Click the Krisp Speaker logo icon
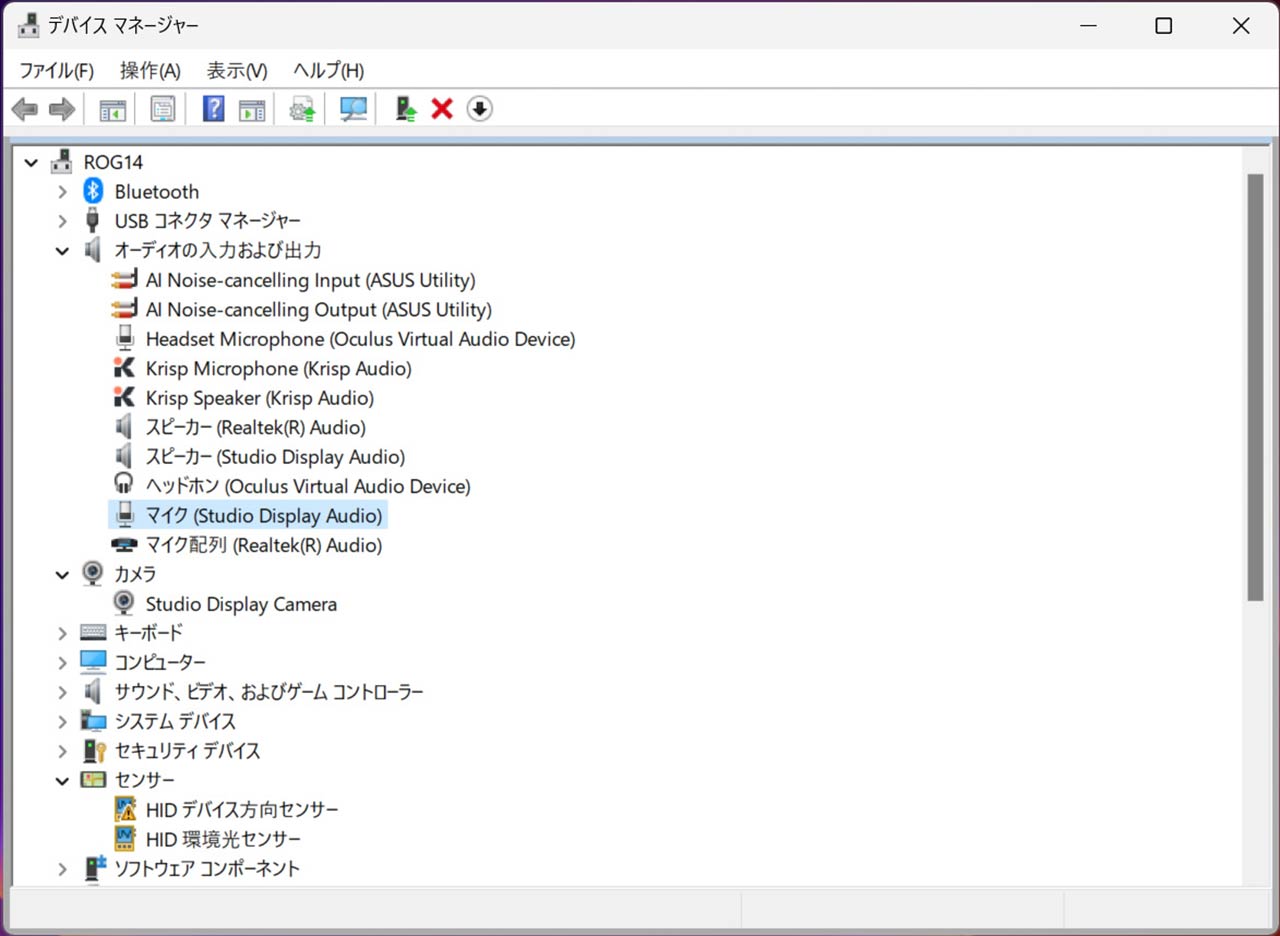 124,398
